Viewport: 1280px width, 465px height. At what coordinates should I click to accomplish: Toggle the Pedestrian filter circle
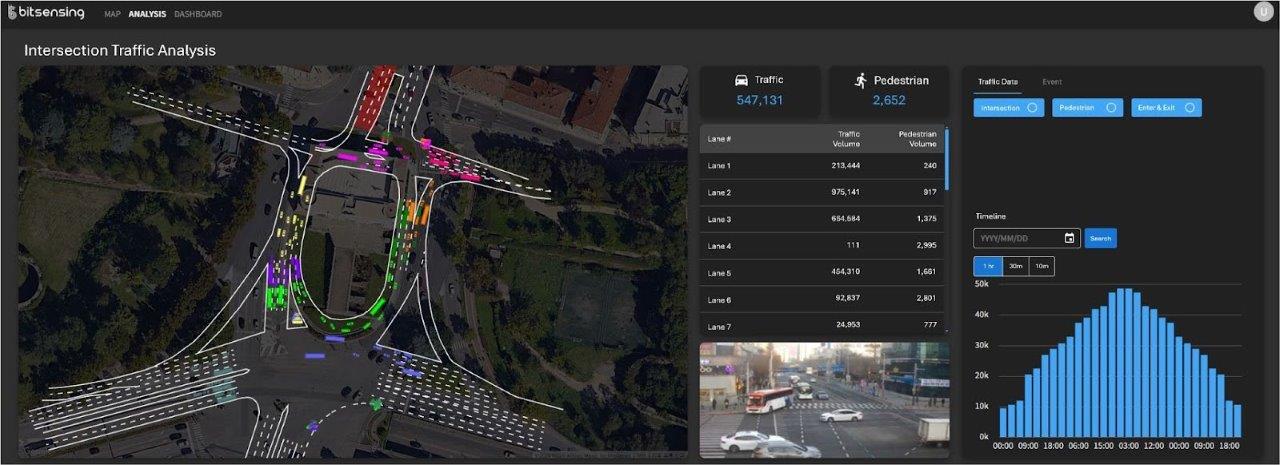pos(1111,108)
